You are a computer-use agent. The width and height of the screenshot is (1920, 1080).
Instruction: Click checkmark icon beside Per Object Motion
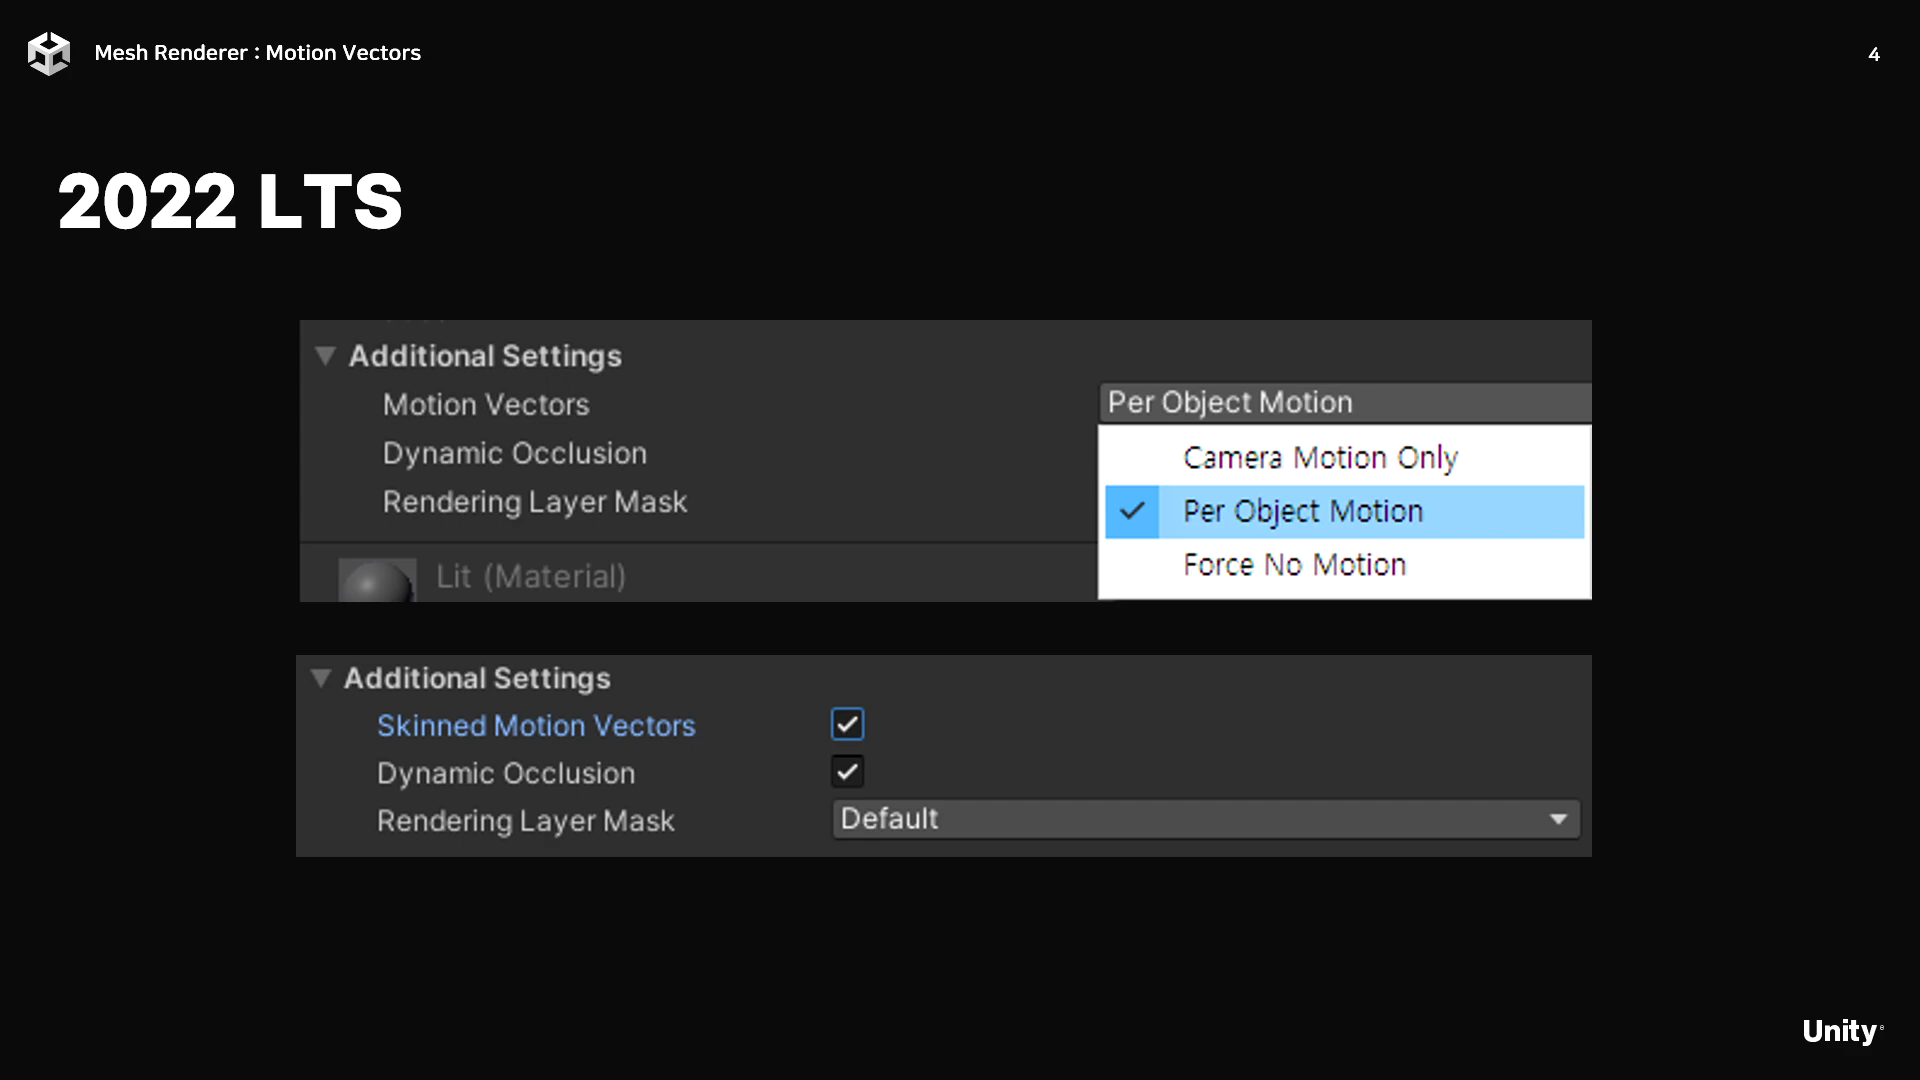coord(1132,512)
